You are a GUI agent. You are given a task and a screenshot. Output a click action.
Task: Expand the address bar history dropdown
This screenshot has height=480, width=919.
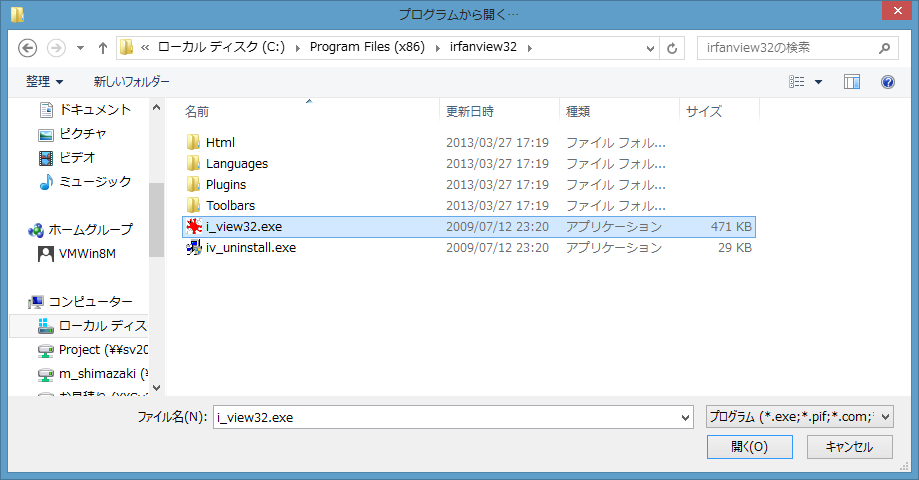[650, 48]
